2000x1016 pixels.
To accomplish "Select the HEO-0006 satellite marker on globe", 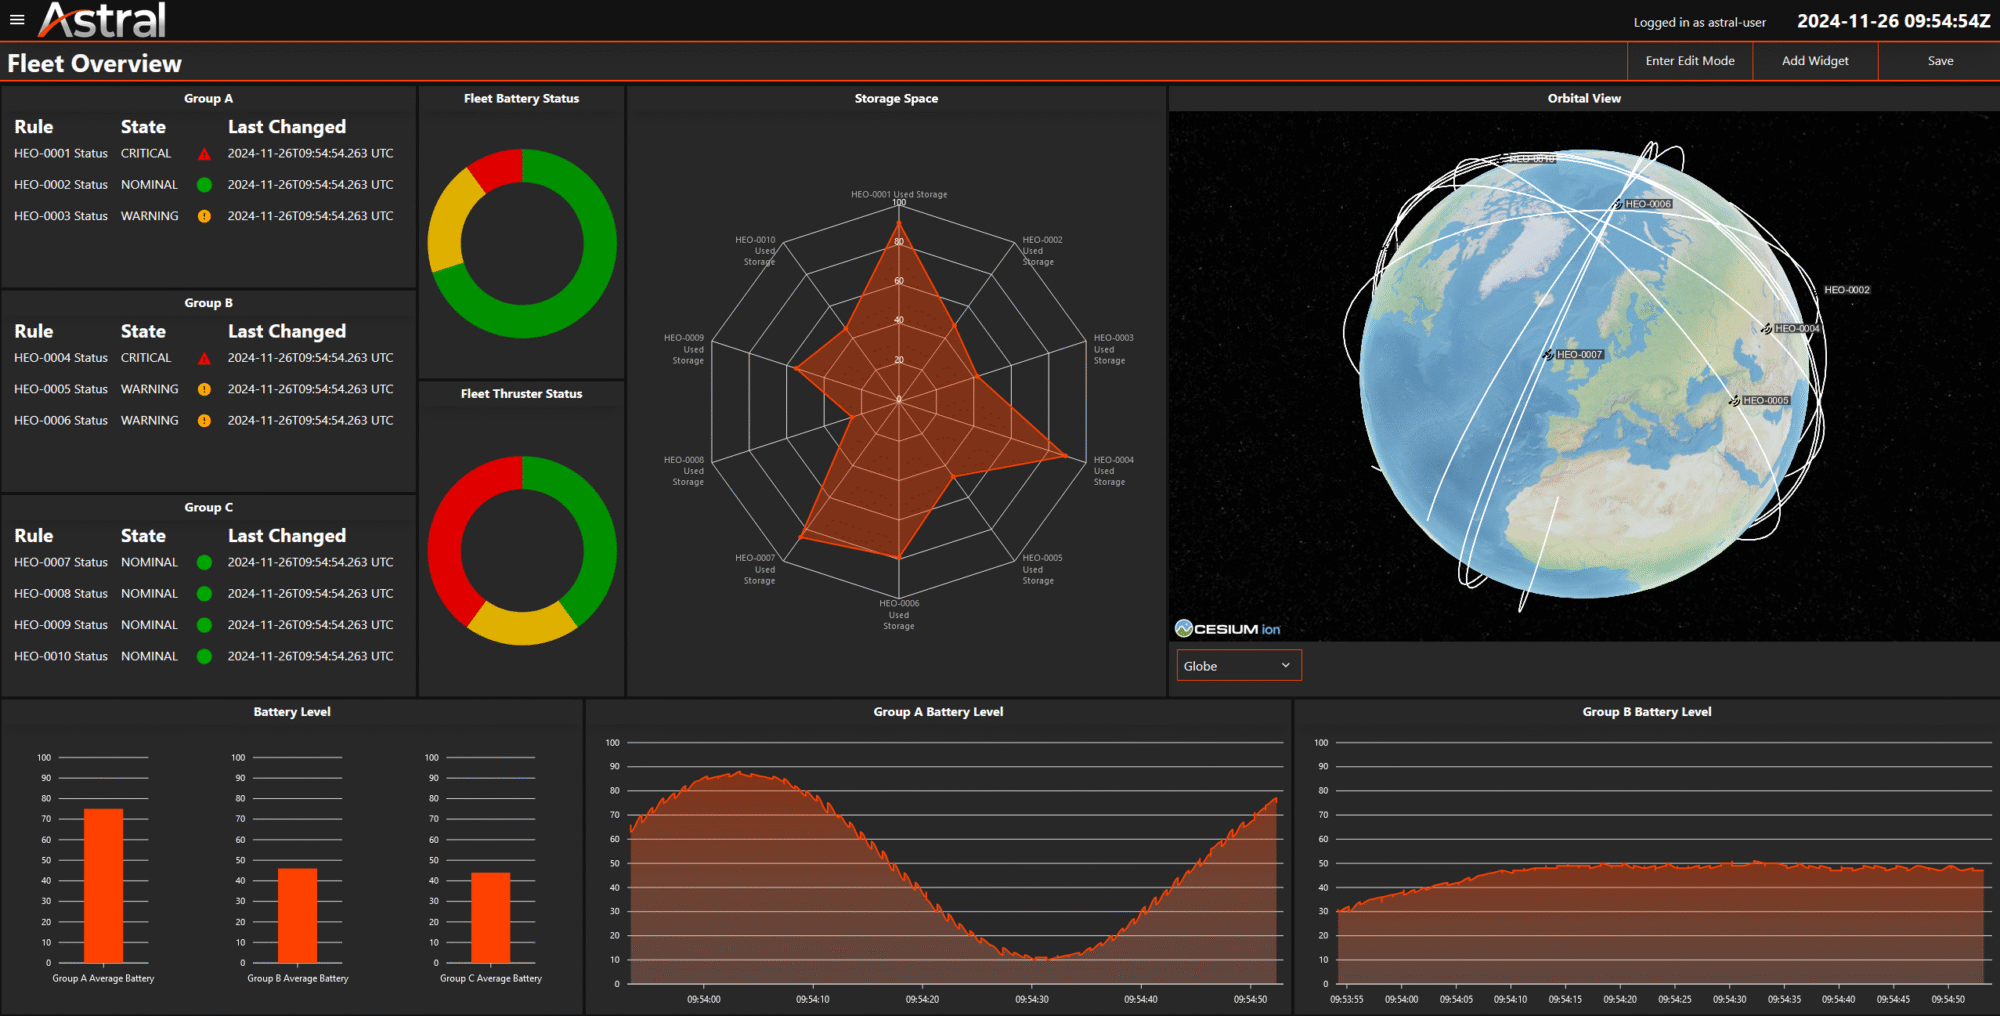I will (1618, 204).
